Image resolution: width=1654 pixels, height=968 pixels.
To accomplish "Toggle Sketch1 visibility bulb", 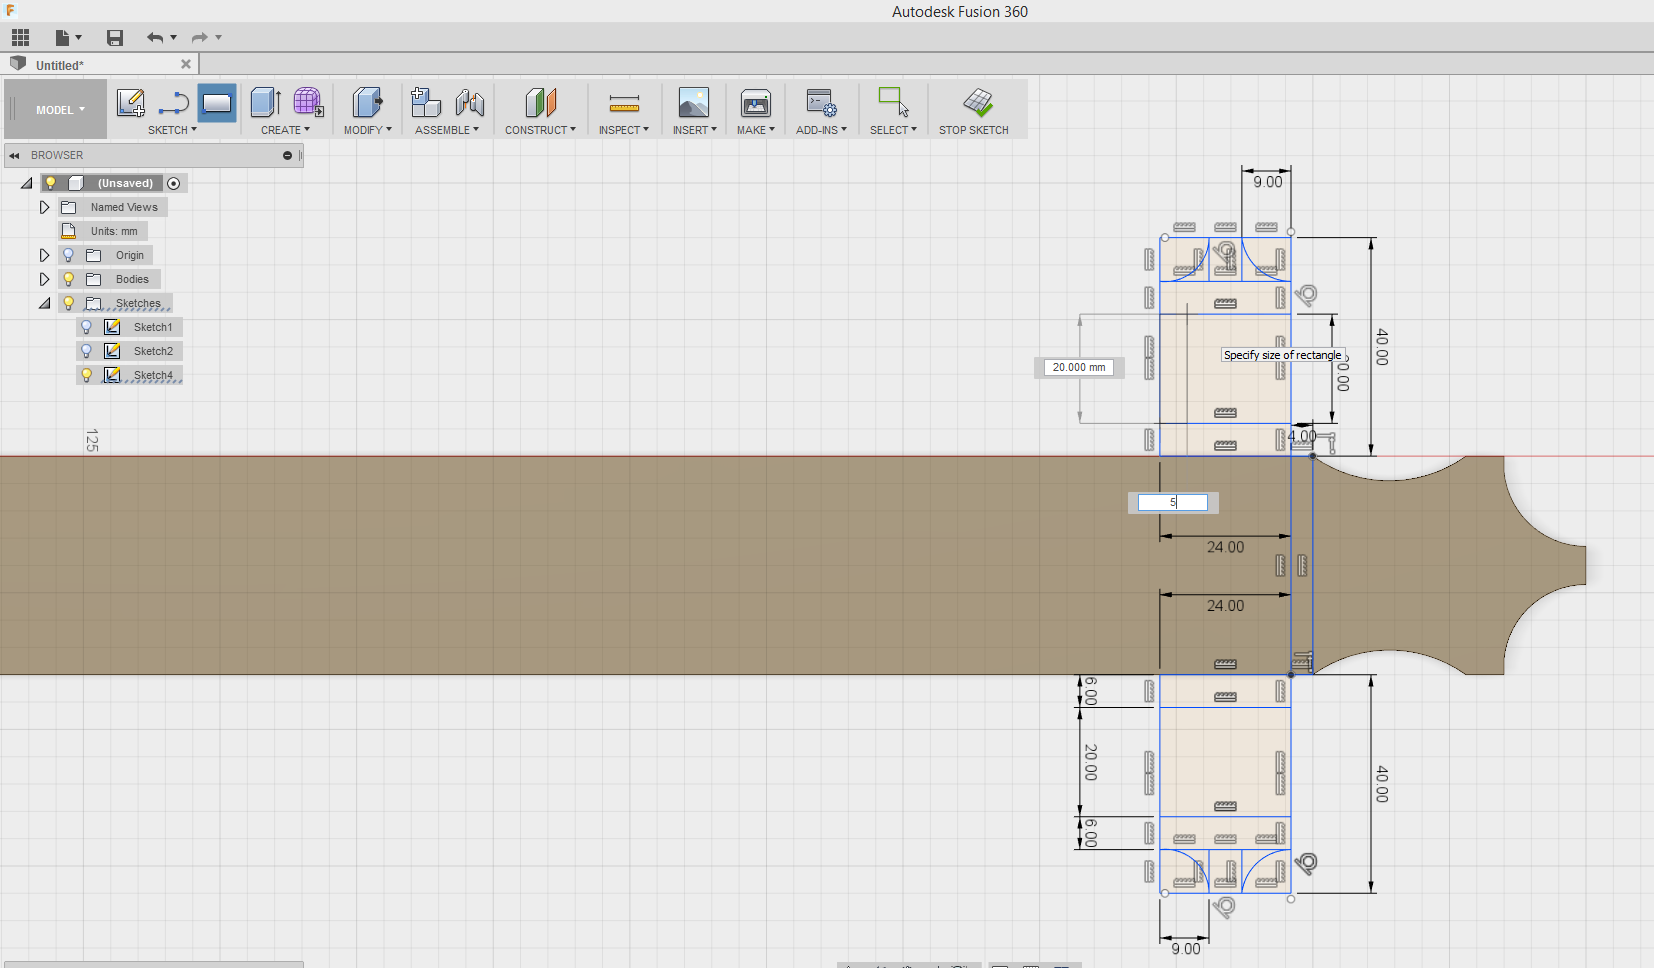I will [86, 327].
